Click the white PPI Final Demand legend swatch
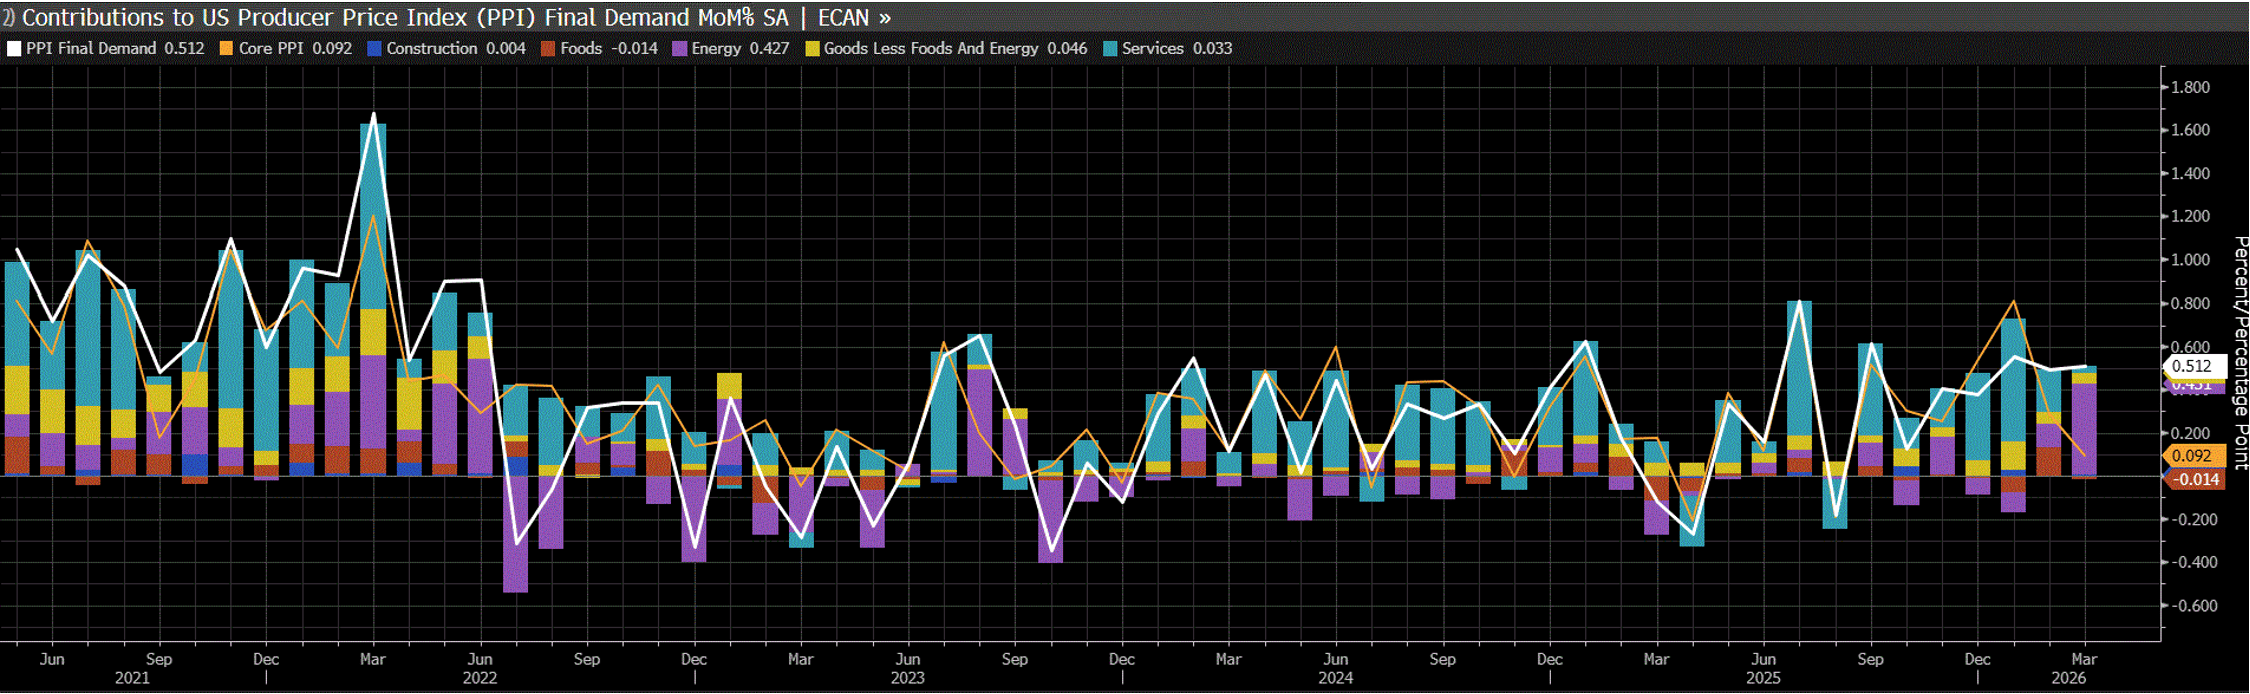This screenshot has width=2250, height=694. 14,49
